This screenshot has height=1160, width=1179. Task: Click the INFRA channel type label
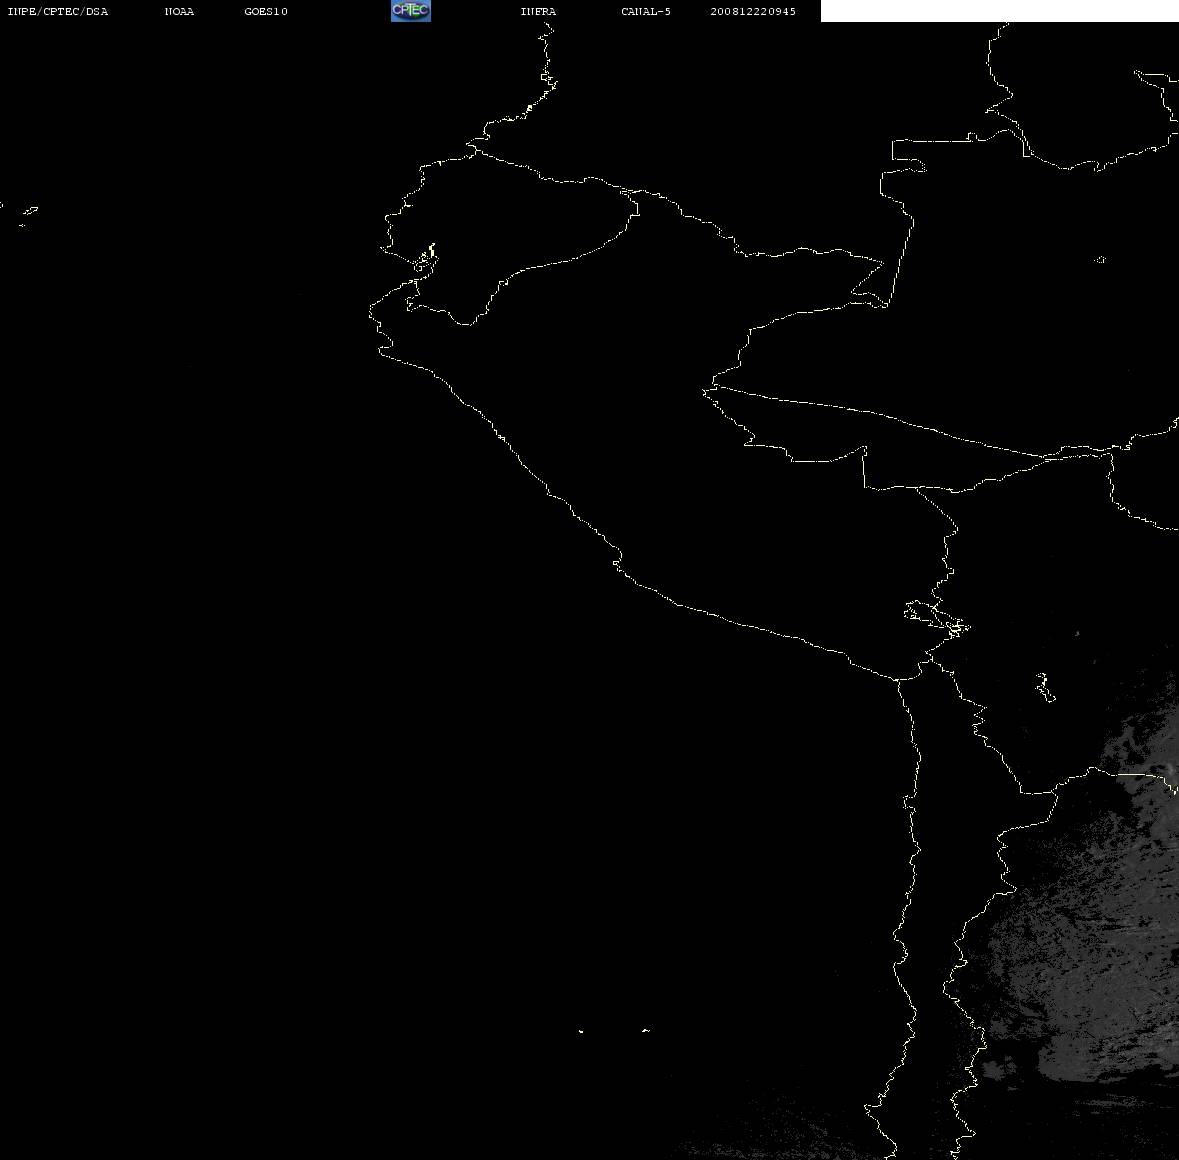pyautogui.click(x=538, y=11)
